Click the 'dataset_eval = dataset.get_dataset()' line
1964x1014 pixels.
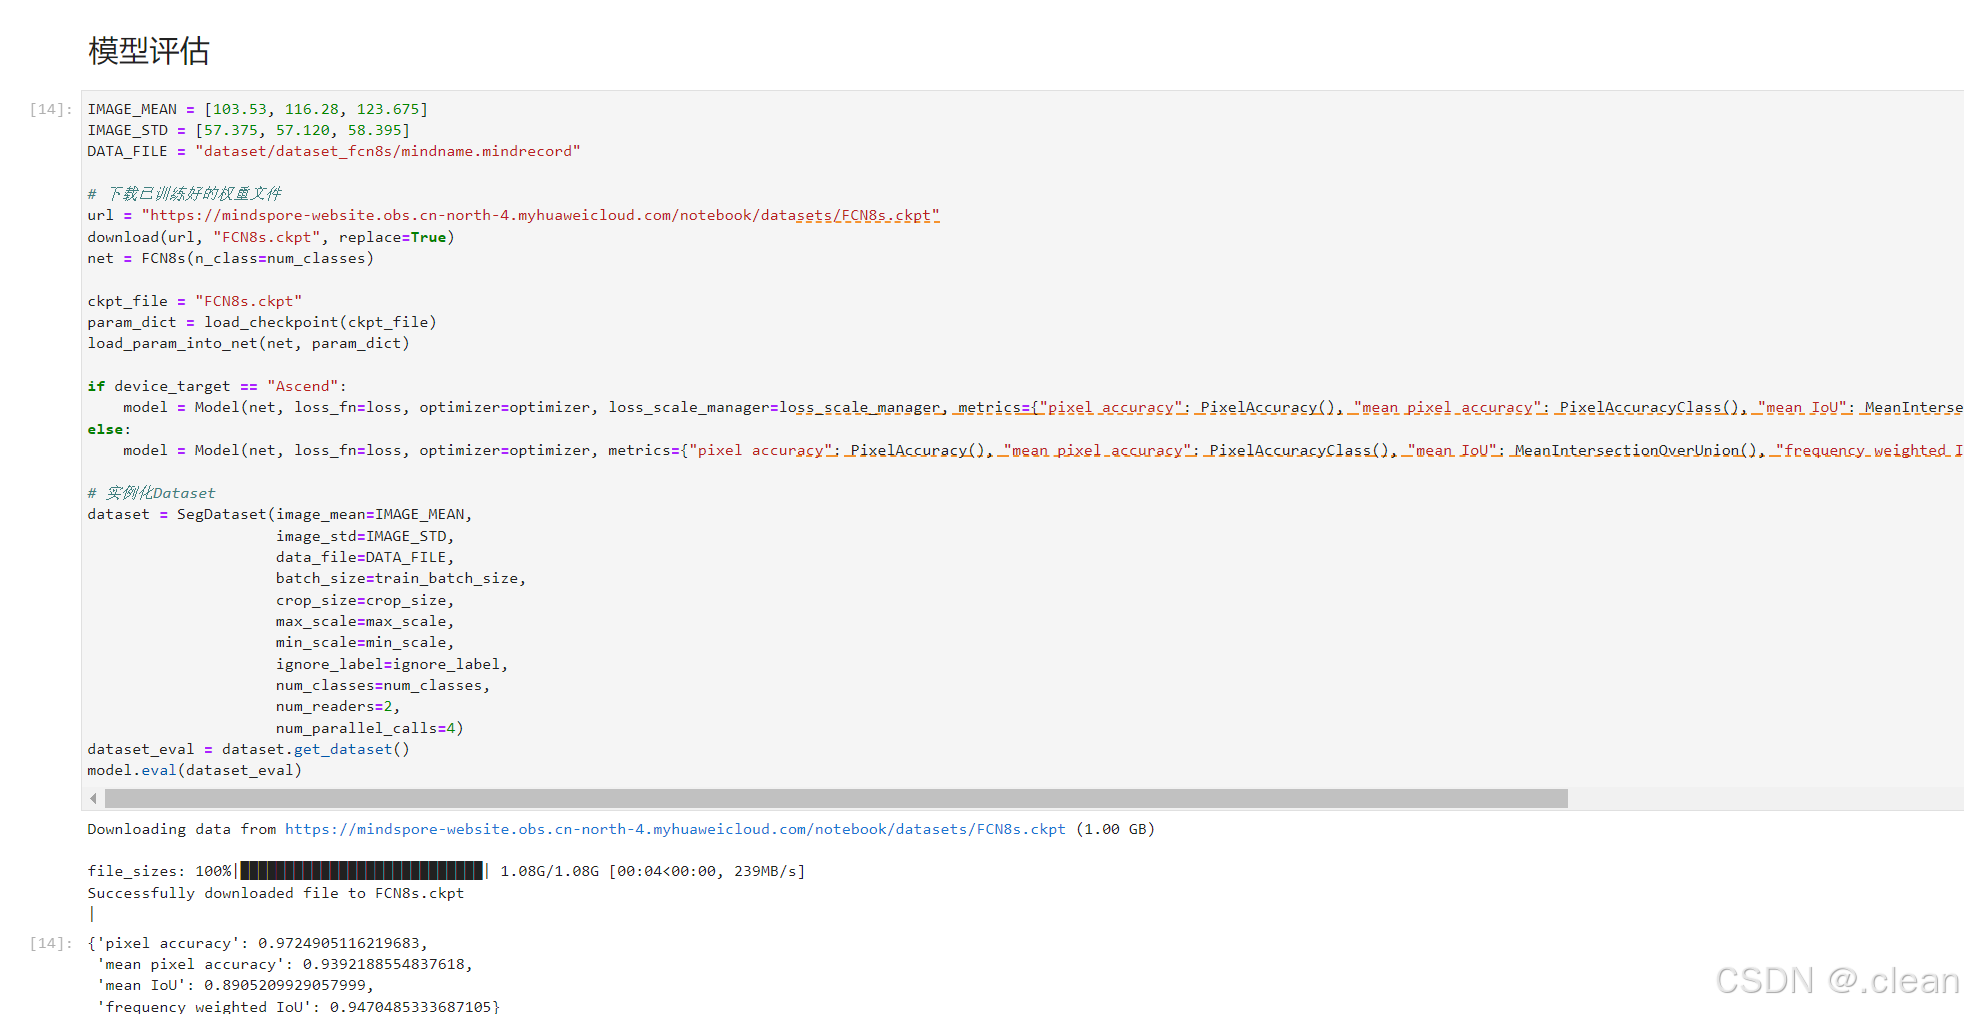coord(249,749)
